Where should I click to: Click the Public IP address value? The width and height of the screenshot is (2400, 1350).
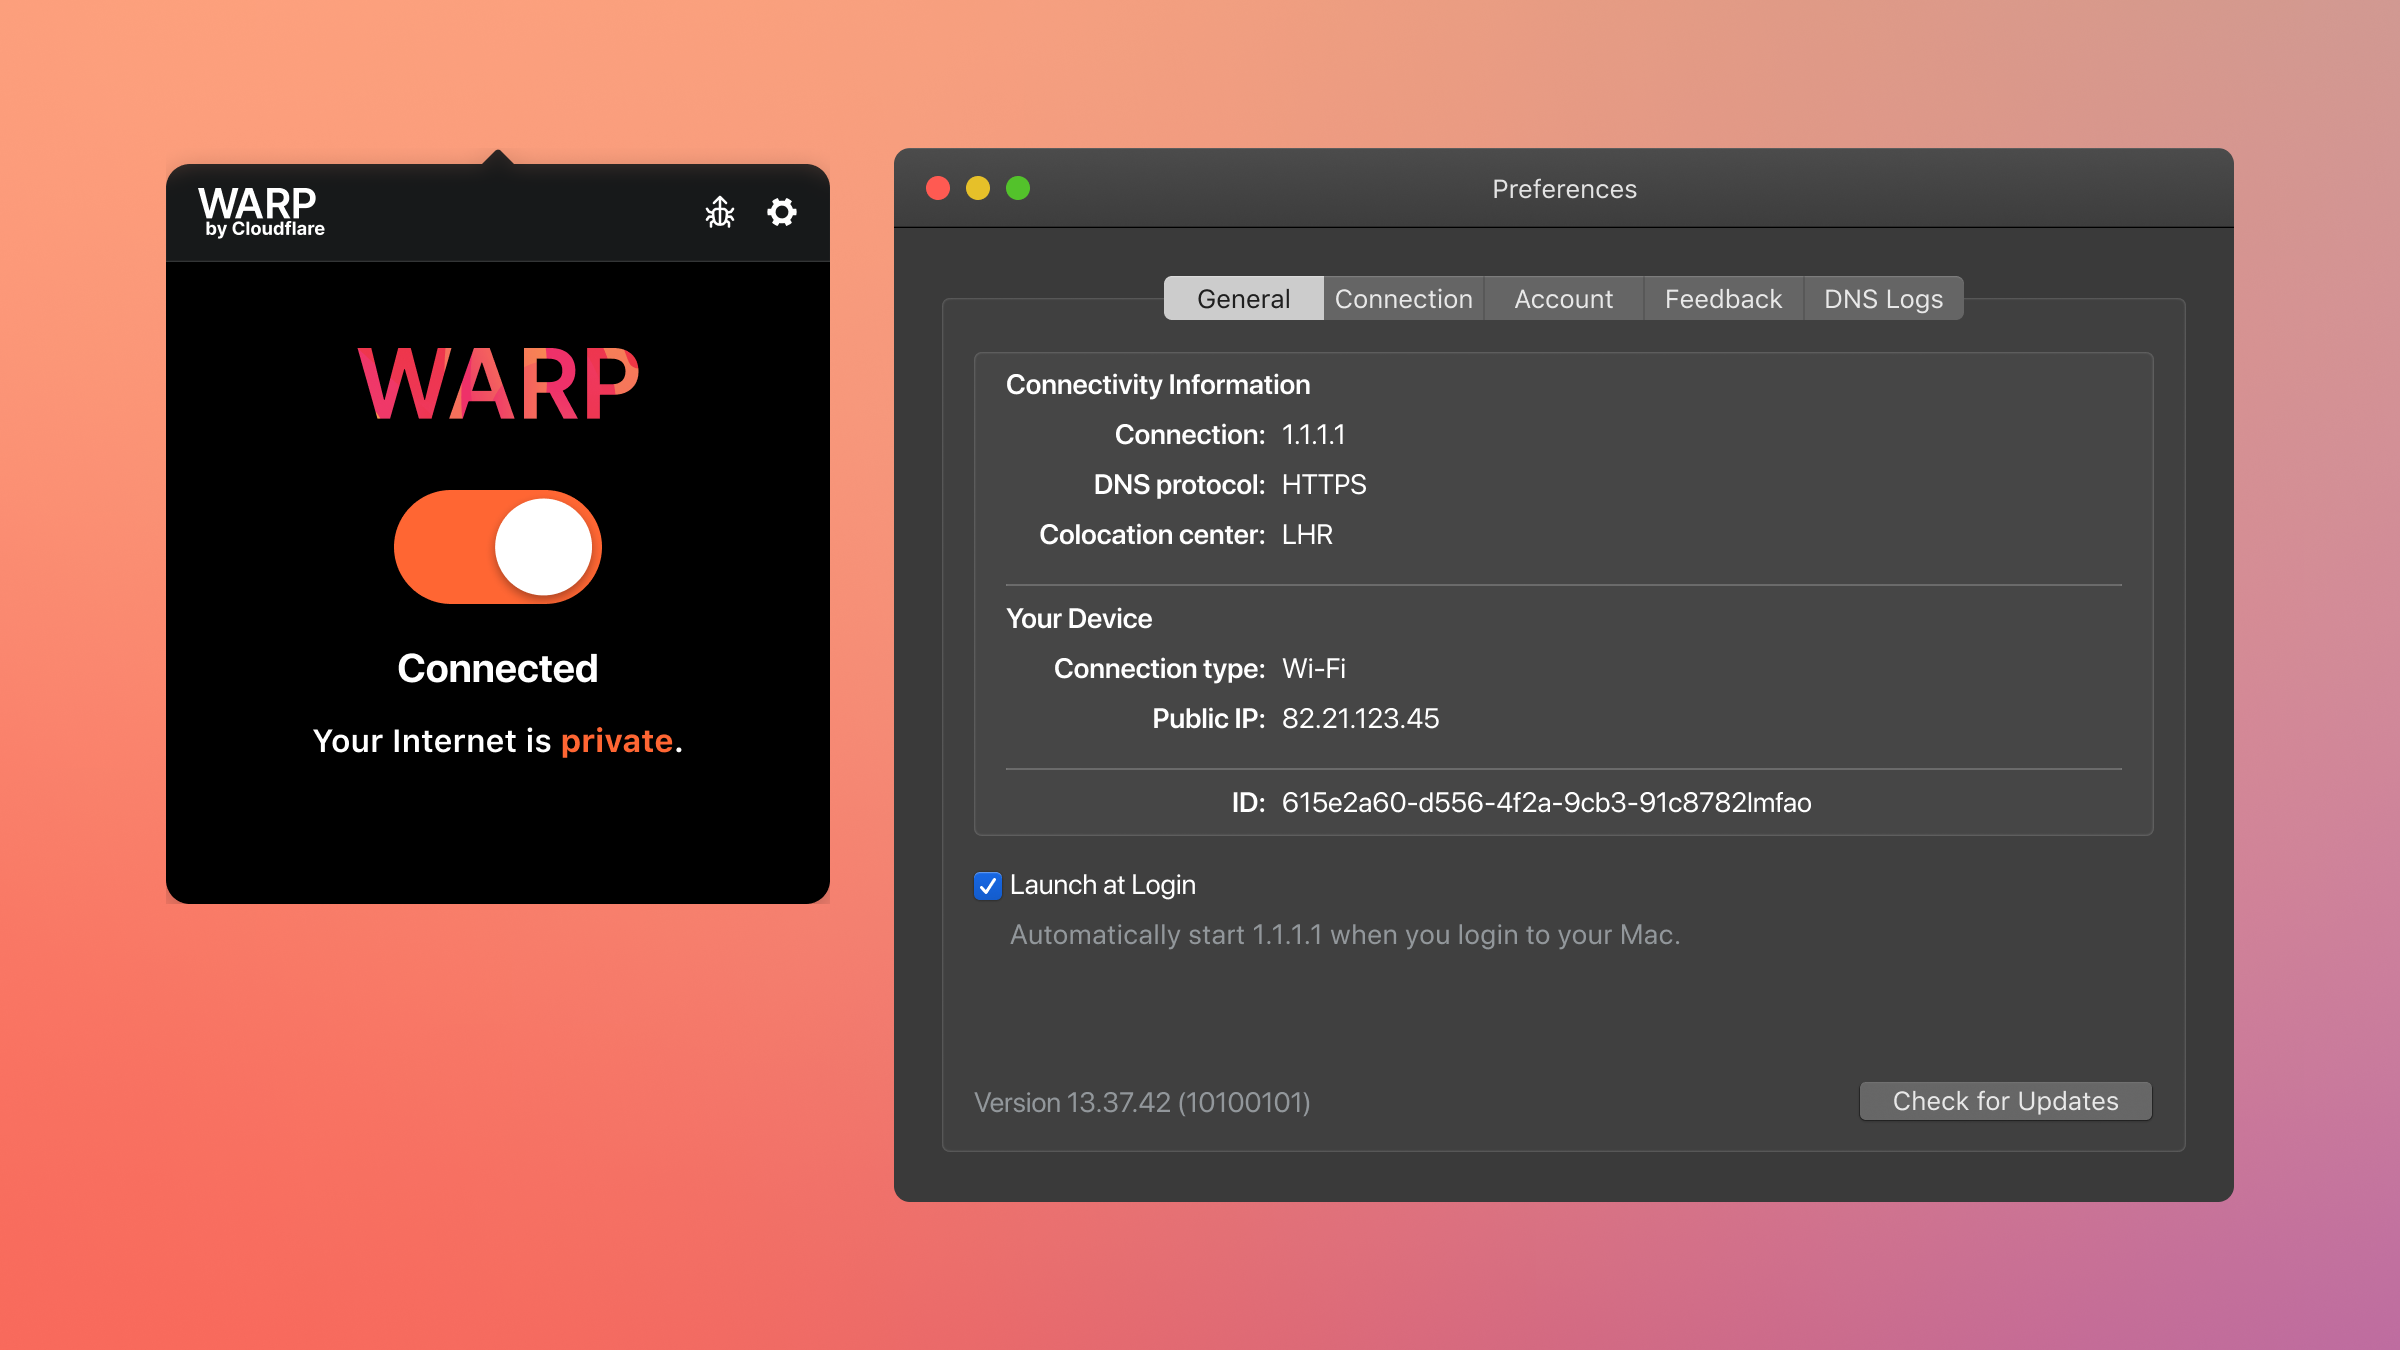click(x=1360, y=719)
